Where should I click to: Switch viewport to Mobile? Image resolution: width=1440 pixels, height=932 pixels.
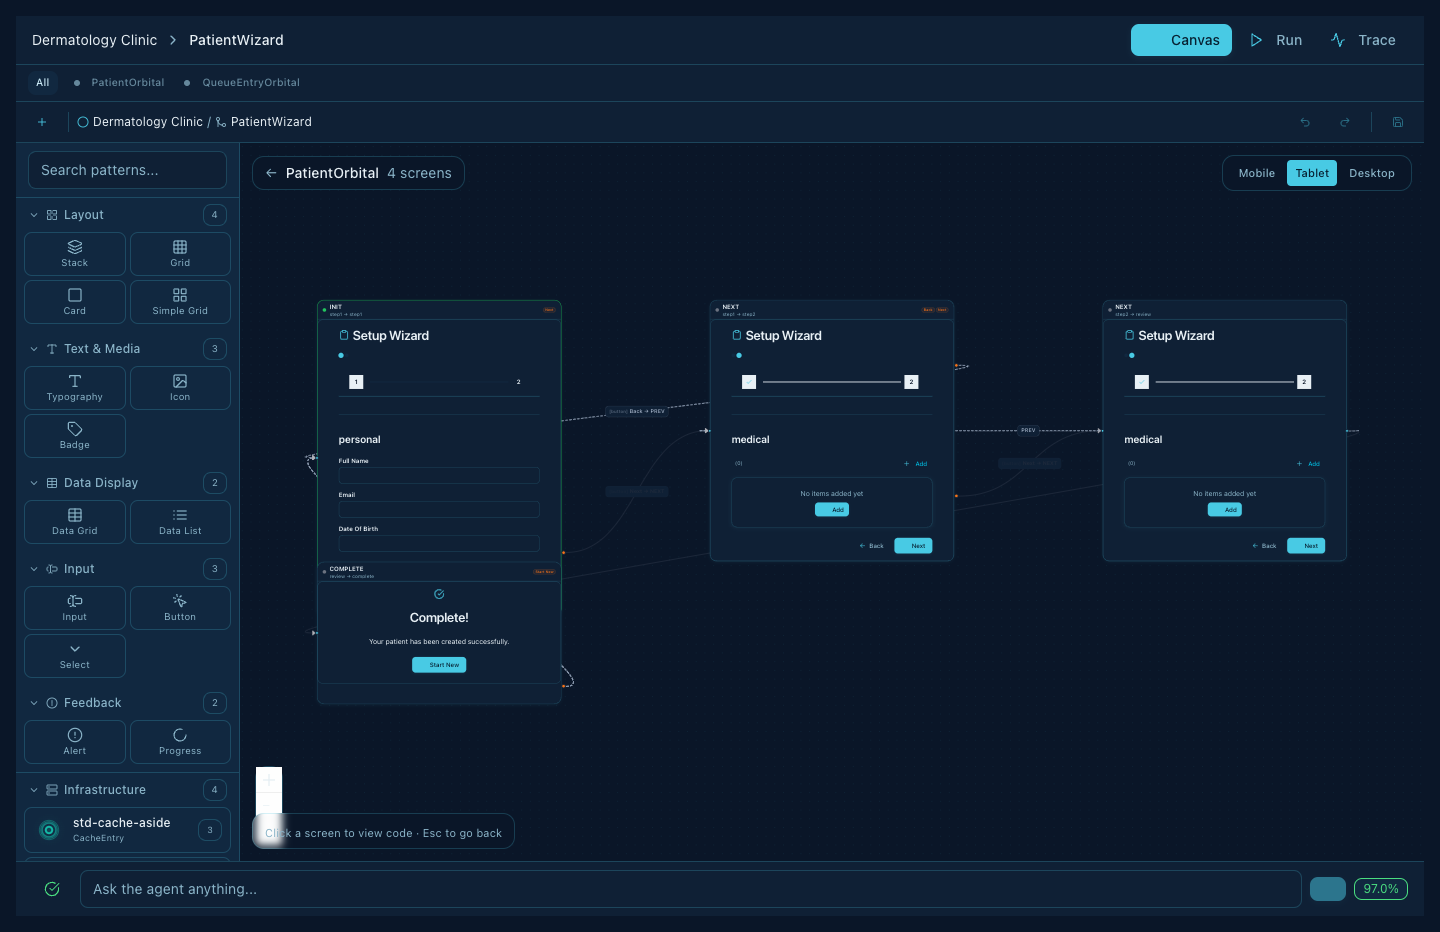click(1256, 173)
